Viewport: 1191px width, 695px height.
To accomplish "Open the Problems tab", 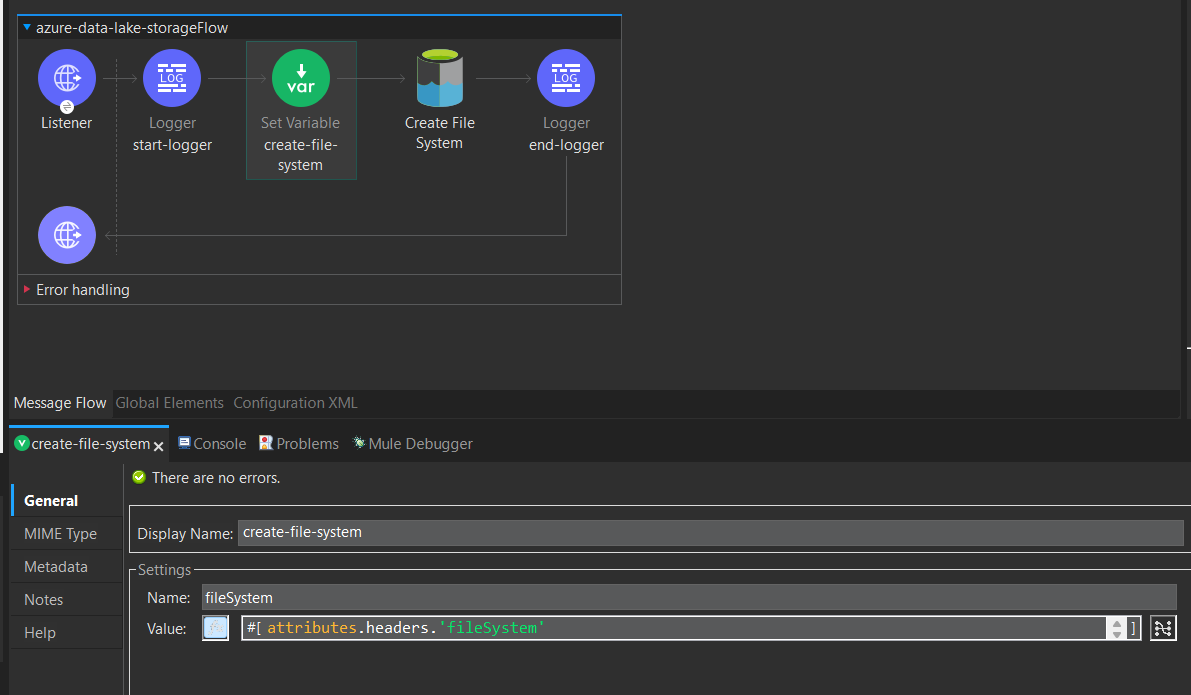I will pyautogui.click(x=304, y=443).
